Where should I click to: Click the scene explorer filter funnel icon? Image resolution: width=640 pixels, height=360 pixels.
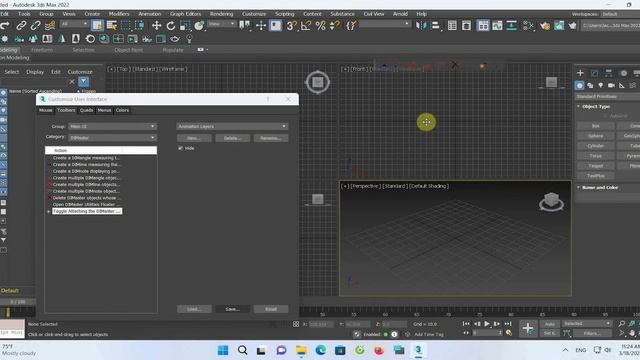[x=83, y=81]
